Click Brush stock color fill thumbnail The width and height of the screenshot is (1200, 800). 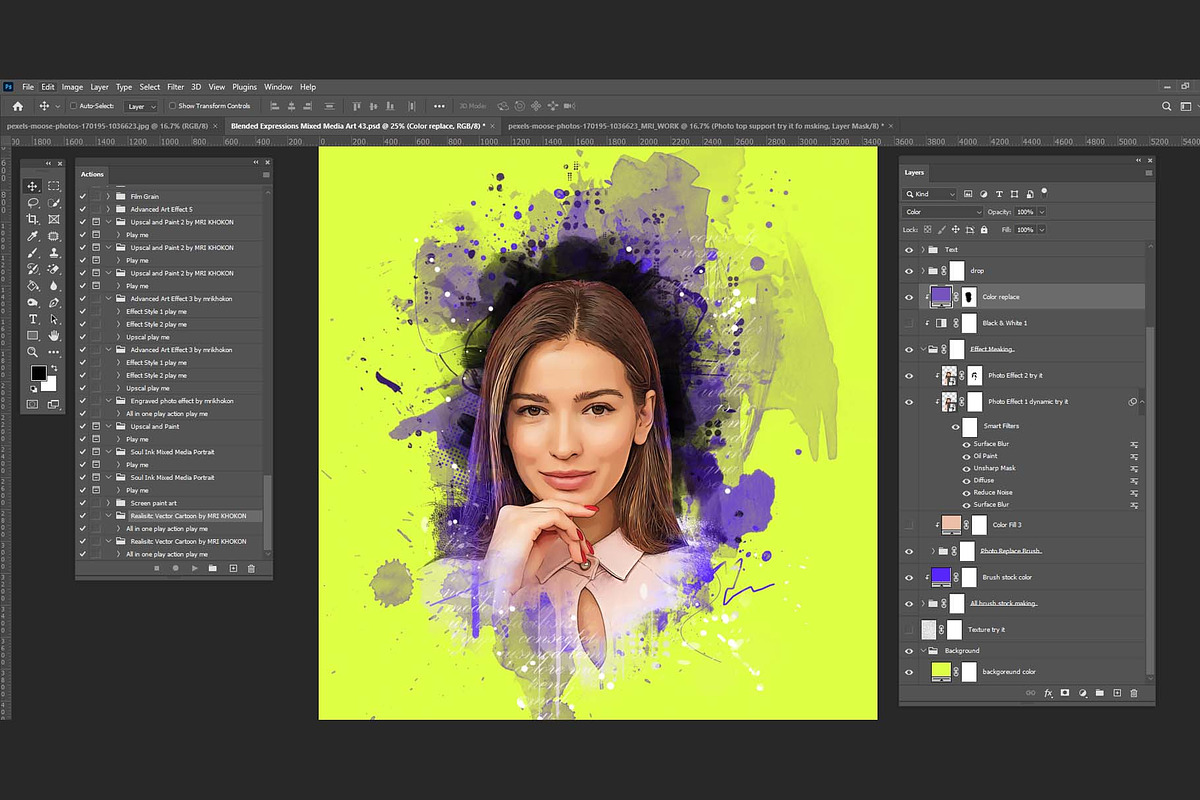pyautogui.click(x=939, y=577)
